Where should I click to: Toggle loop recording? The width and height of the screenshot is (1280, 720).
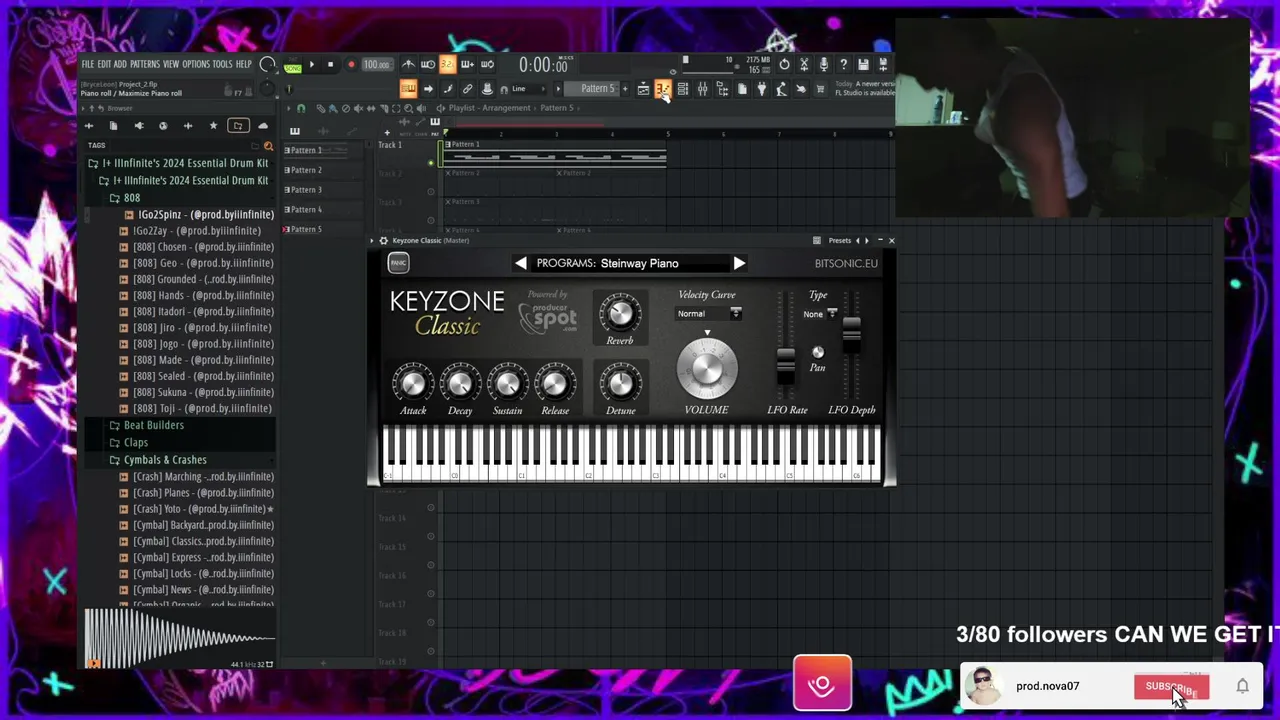pos(487,64)
